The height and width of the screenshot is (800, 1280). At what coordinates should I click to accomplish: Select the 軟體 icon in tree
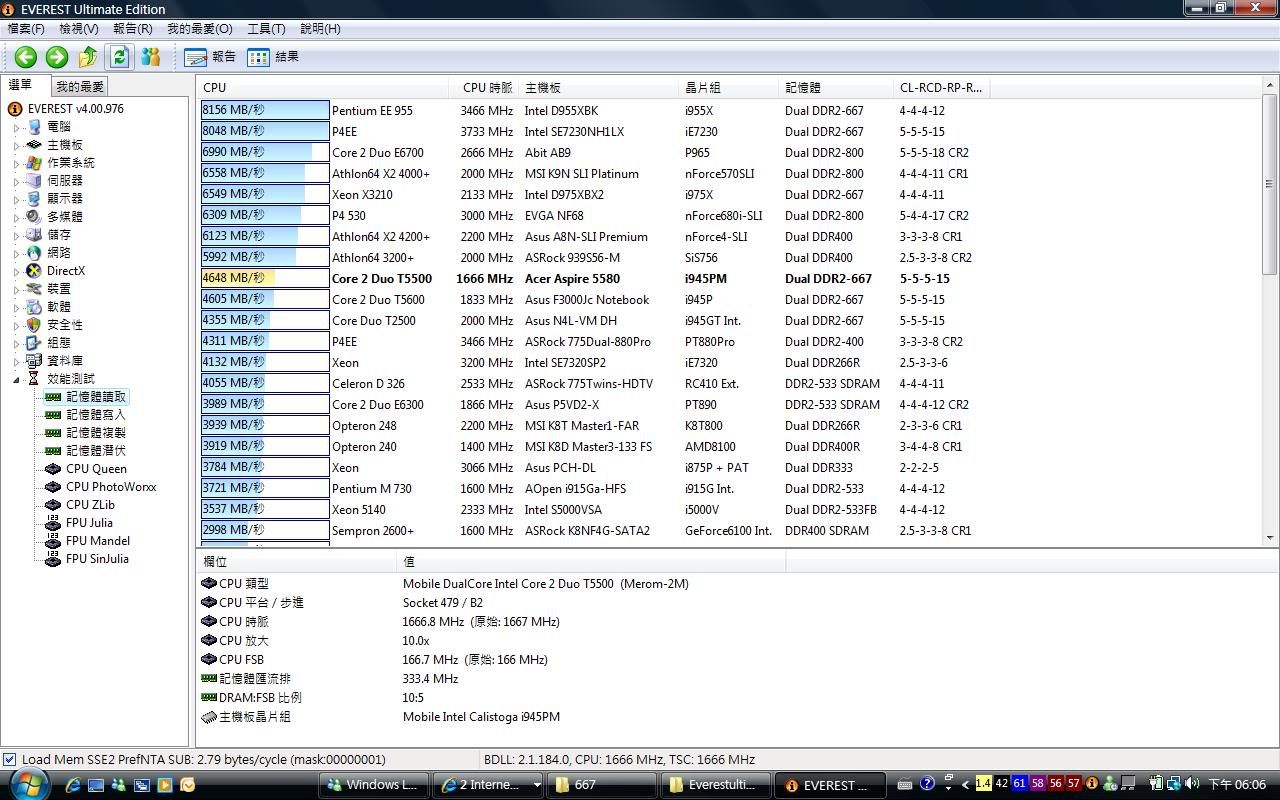click(x=34, y=307)
